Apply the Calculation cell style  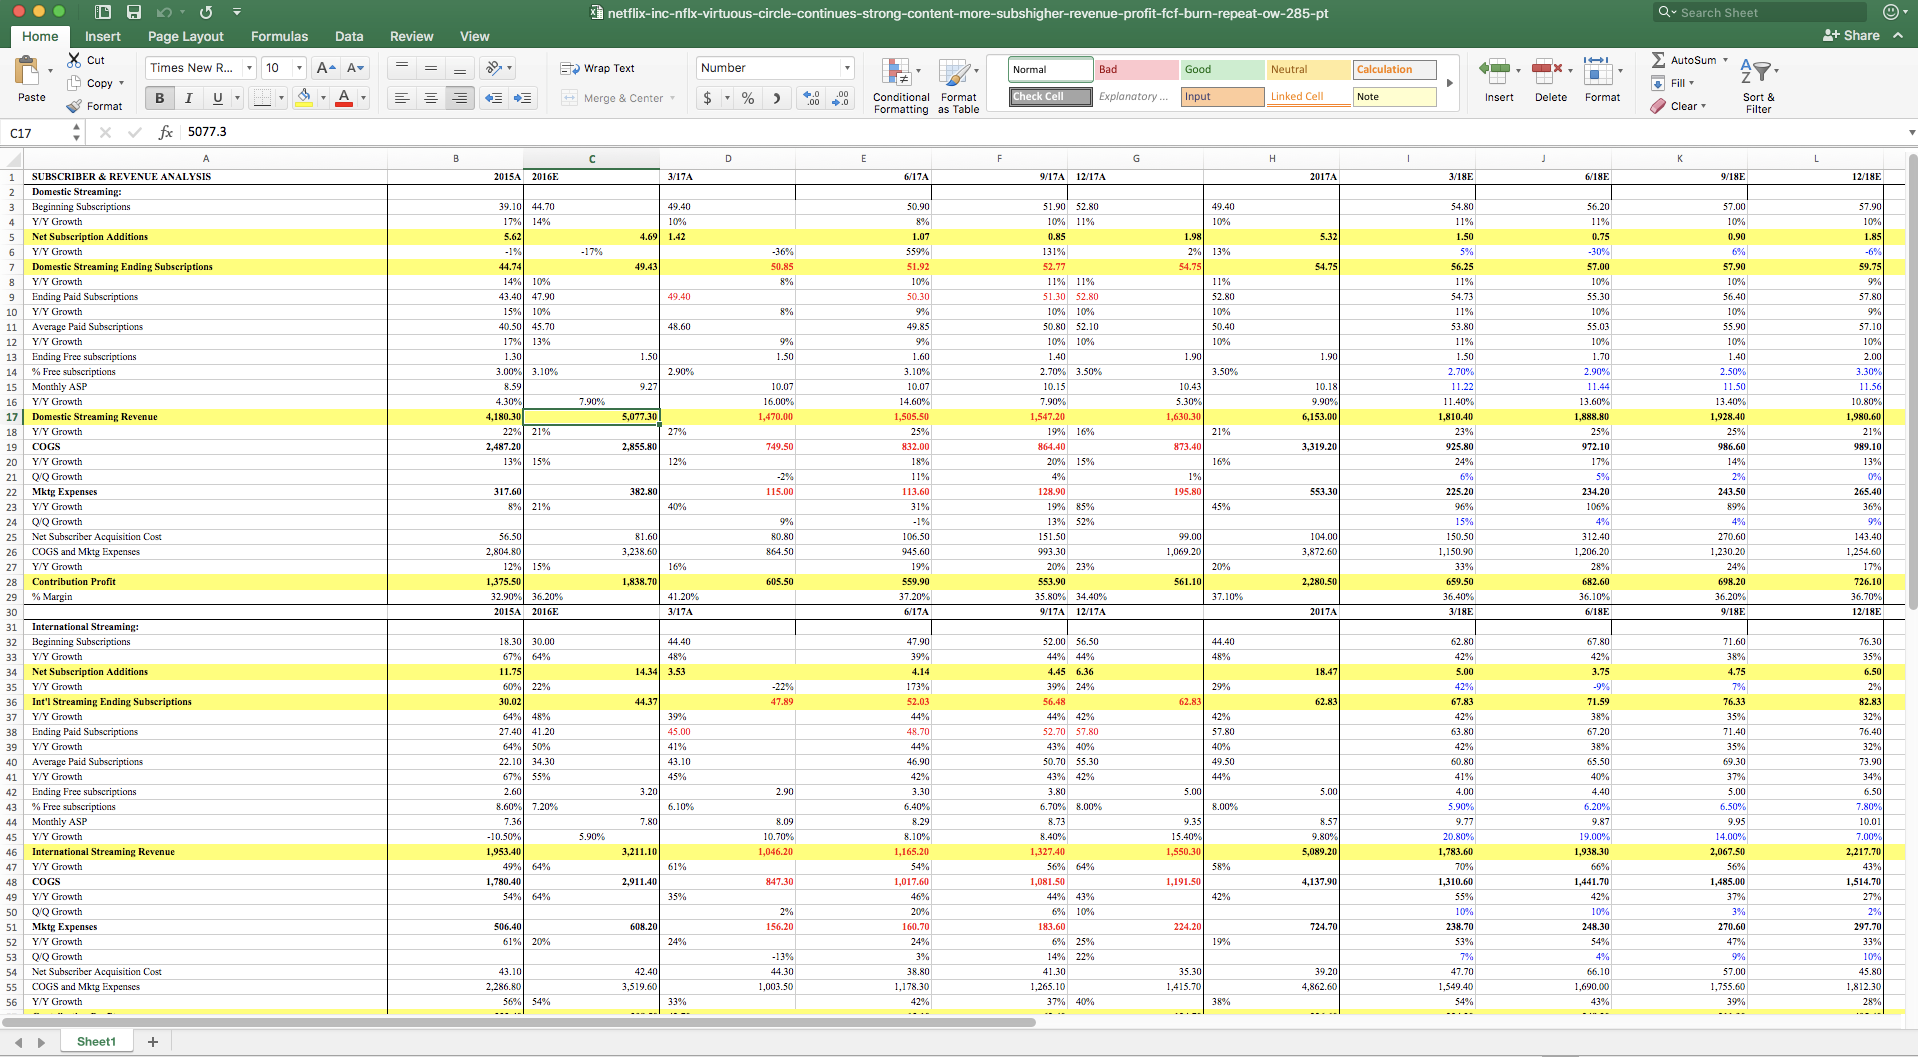(1395, 69)
